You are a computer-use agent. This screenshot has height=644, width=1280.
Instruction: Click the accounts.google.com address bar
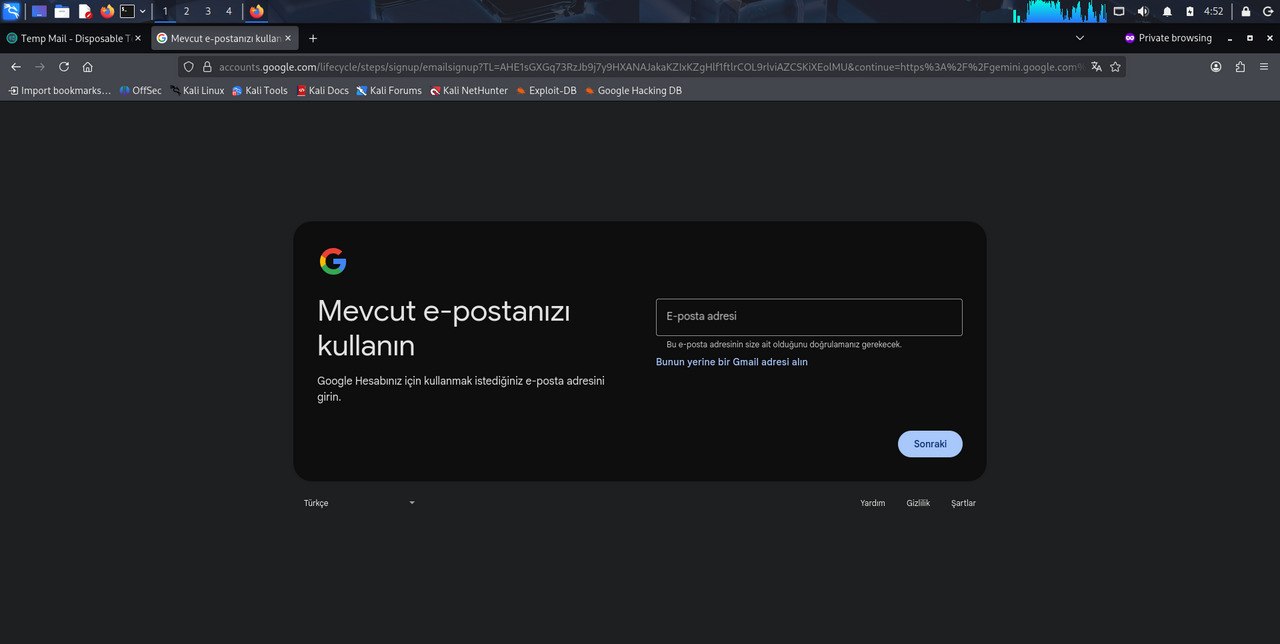coord(650,67)
